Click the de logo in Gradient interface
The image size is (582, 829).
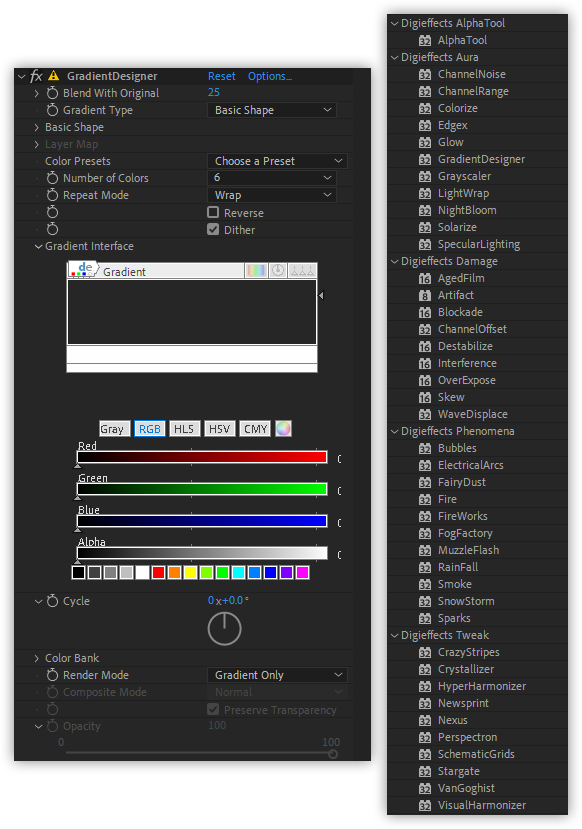click(x=84, y=269)
